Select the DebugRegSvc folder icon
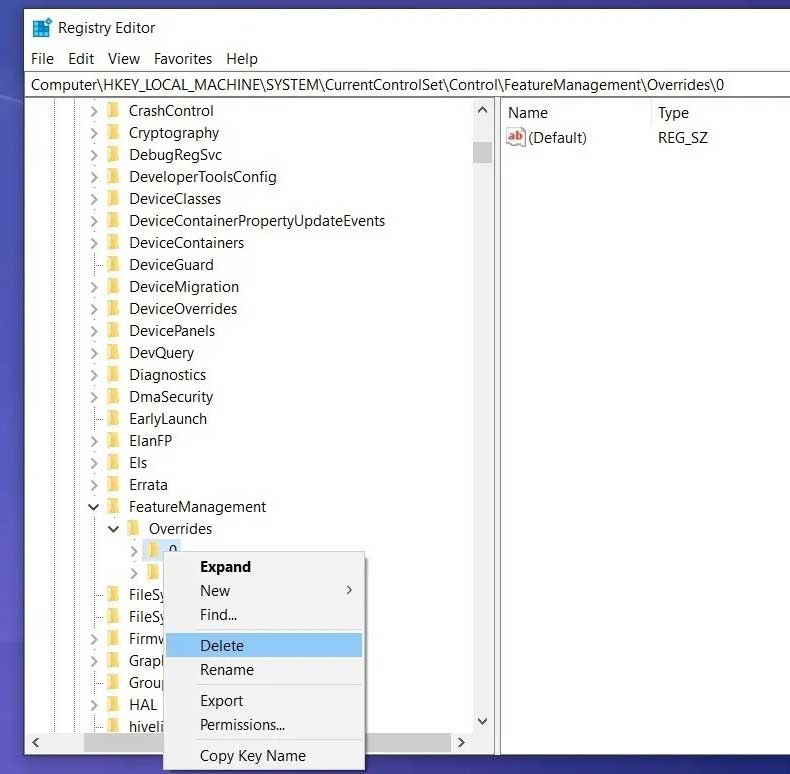790x774 pixels. (114, 154)
